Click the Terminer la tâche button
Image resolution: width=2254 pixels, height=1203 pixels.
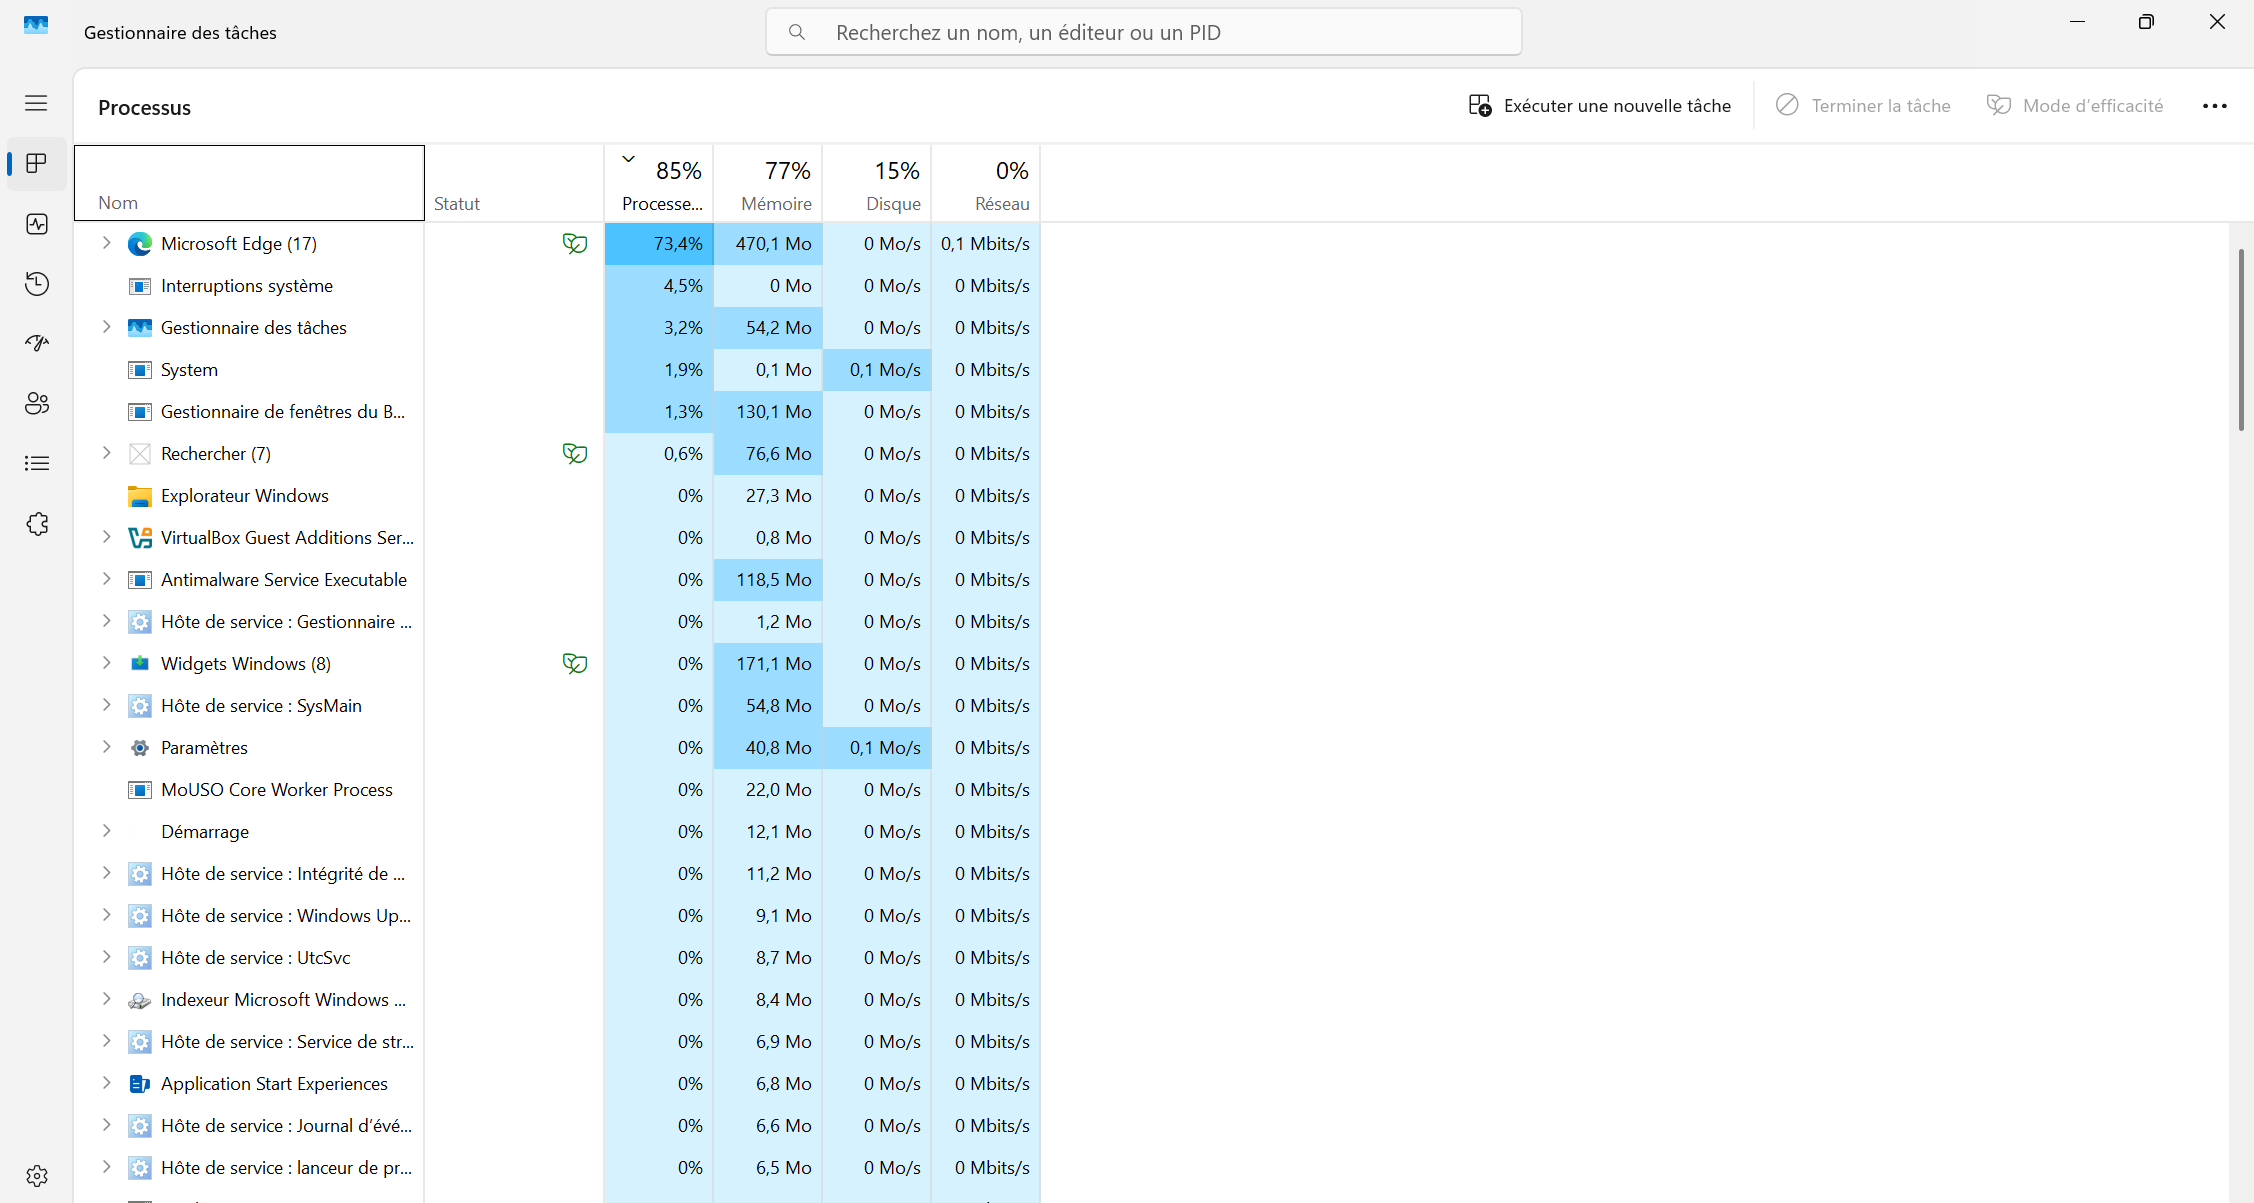pos(1863,105)
